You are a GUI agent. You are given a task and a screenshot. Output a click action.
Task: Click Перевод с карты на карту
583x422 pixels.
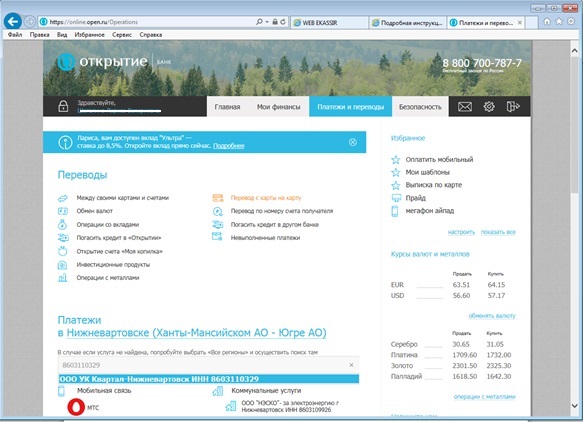[x=266, y=198]
